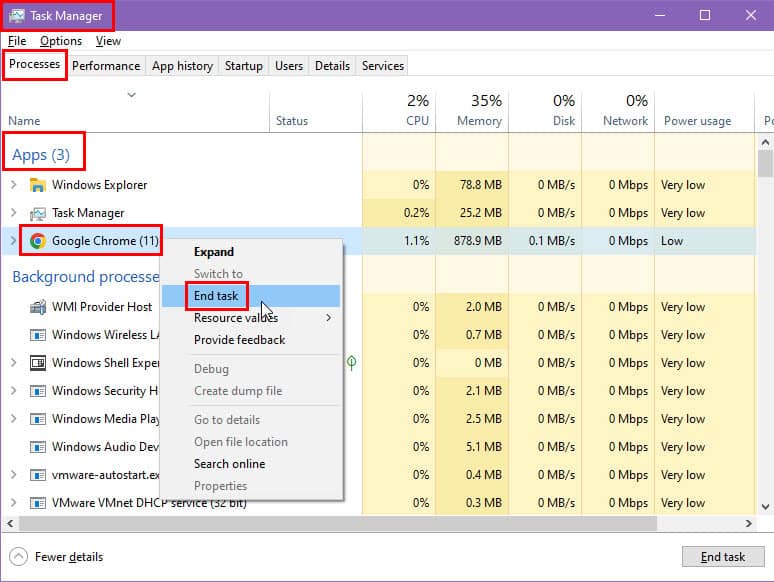Sort by the Status column header
Screen dimensions: 774x582
(316, 111)
